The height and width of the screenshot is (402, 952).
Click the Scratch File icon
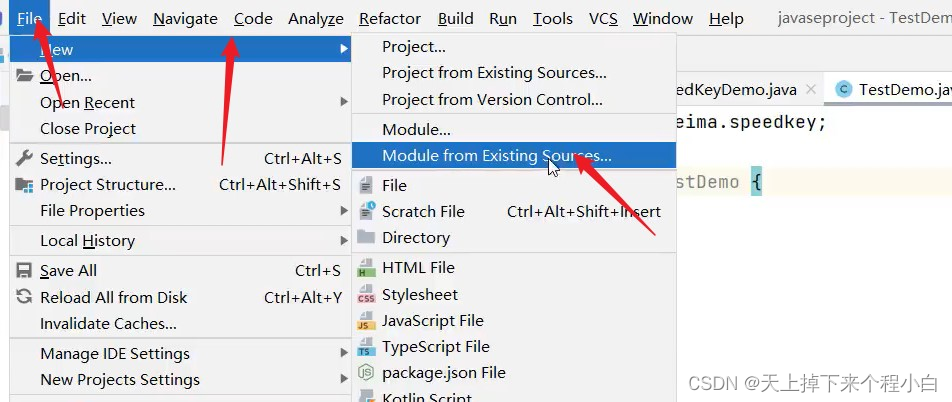point(365,211)
